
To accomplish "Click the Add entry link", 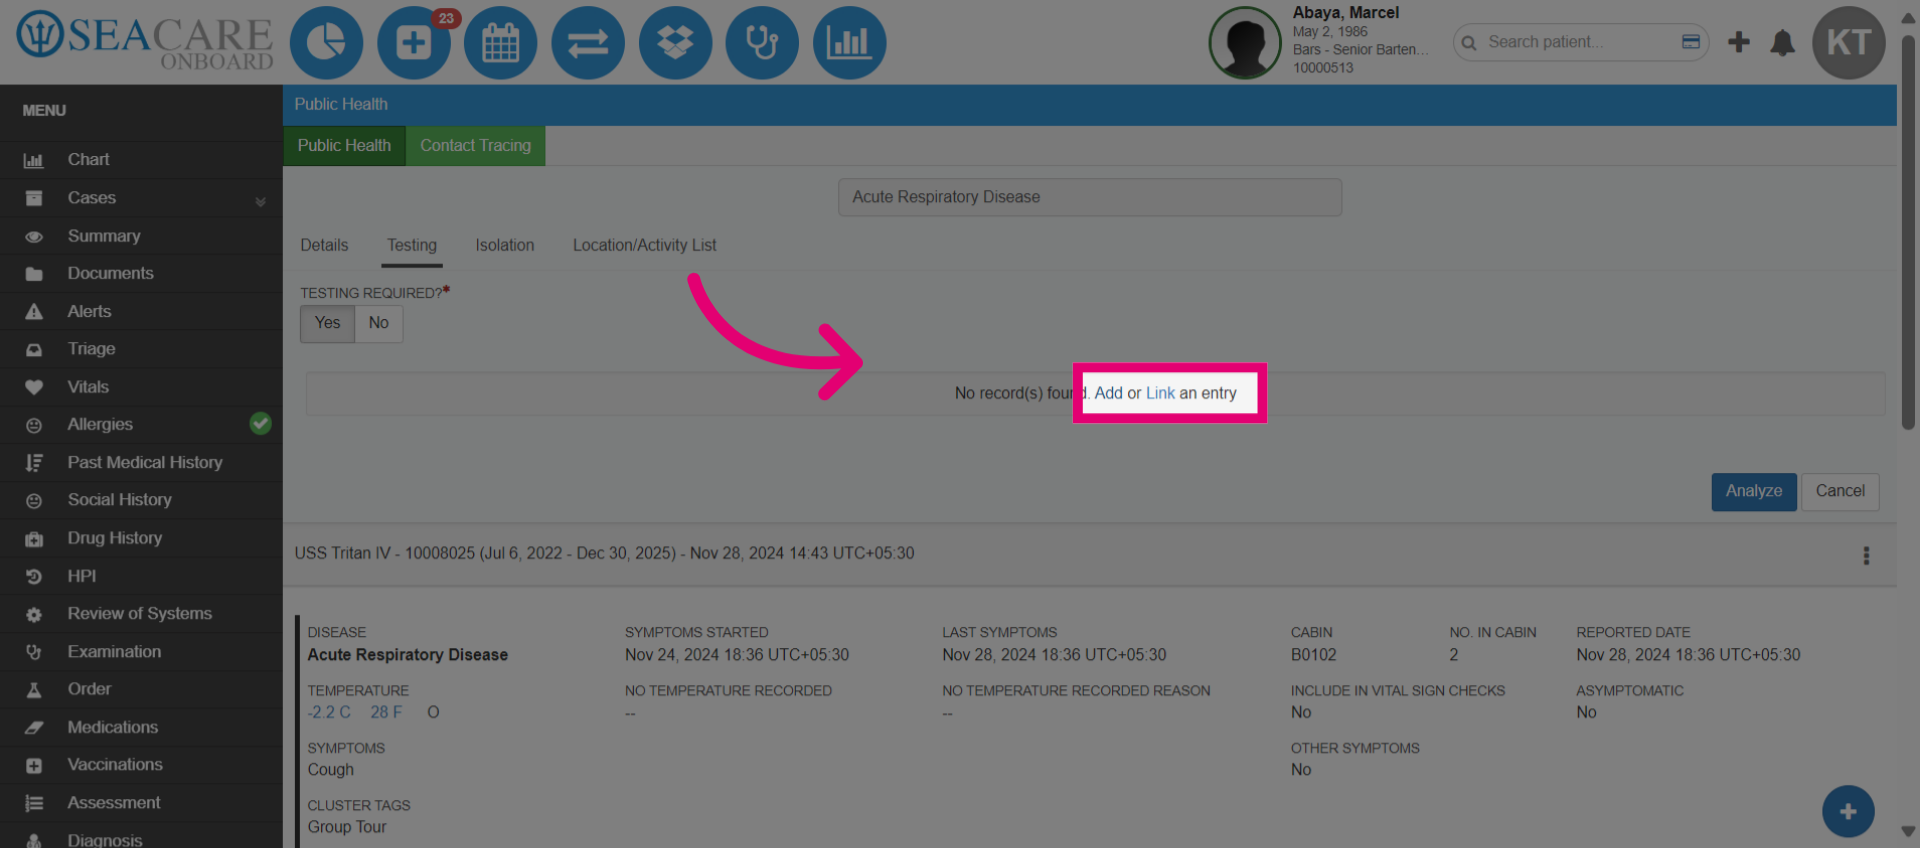I will coord(1108,393).
